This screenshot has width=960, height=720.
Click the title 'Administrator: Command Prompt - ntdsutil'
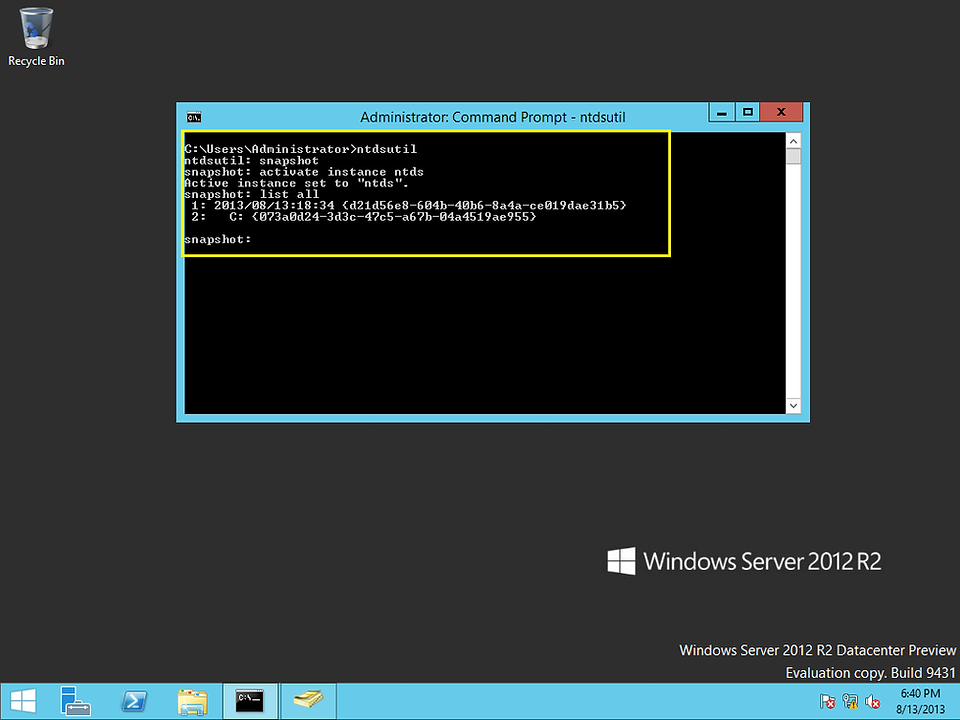click(493, 117)
